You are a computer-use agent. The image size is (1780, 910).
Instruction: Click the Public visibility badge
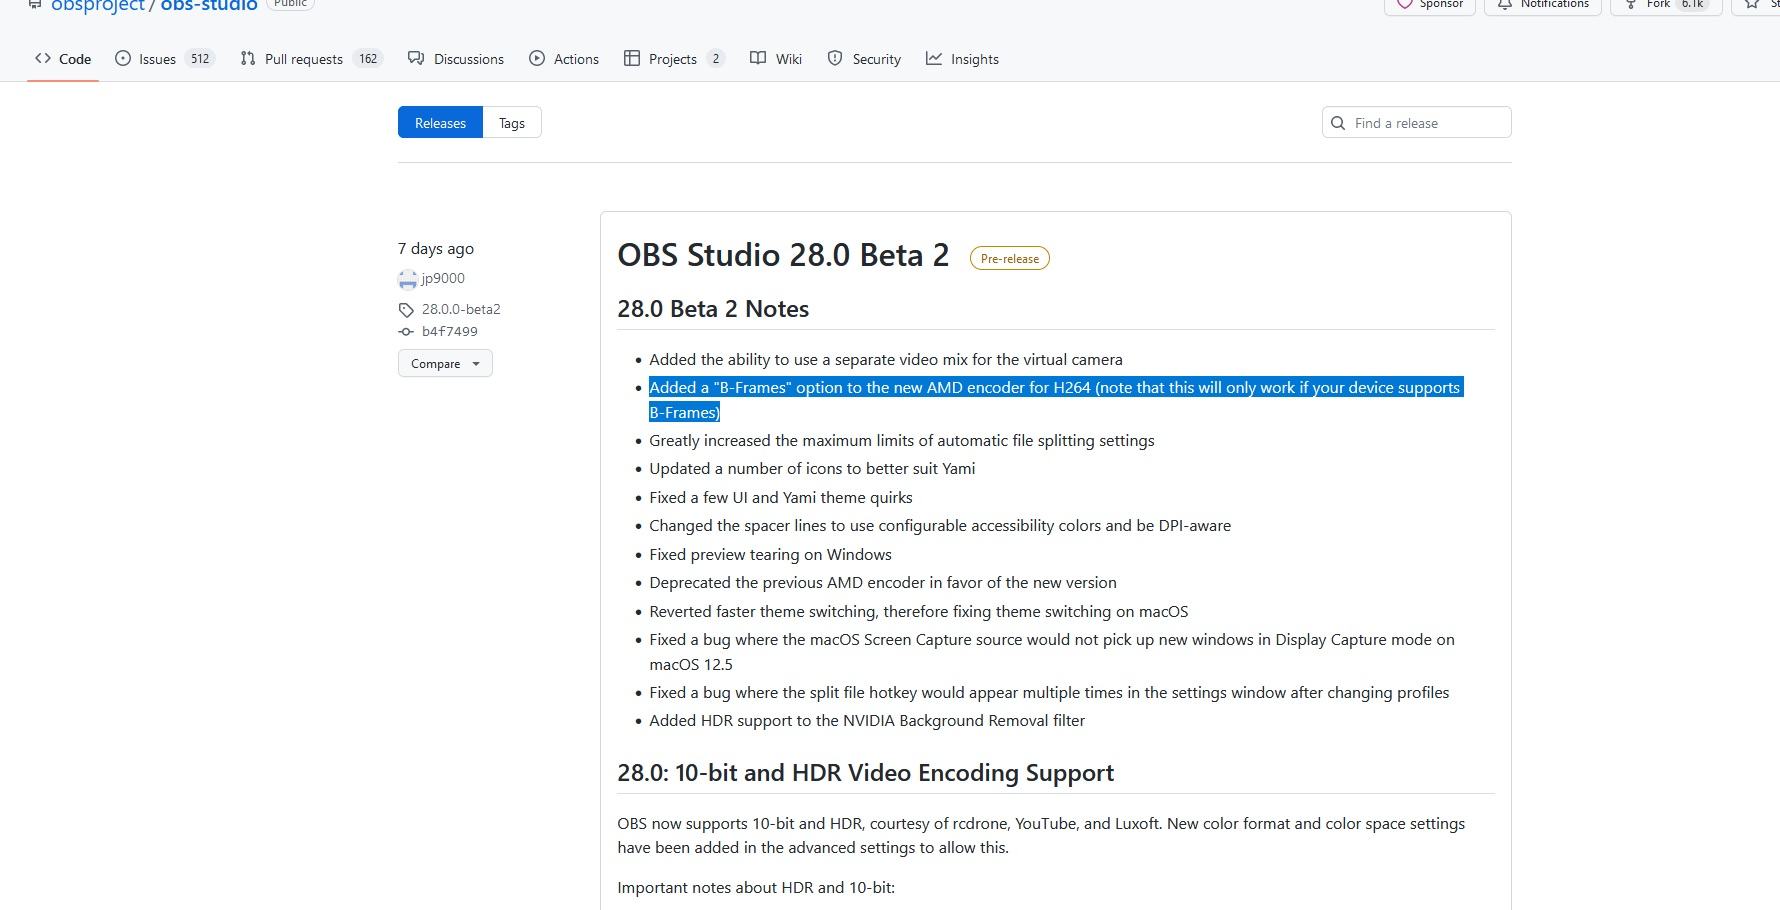pos(290,3)
